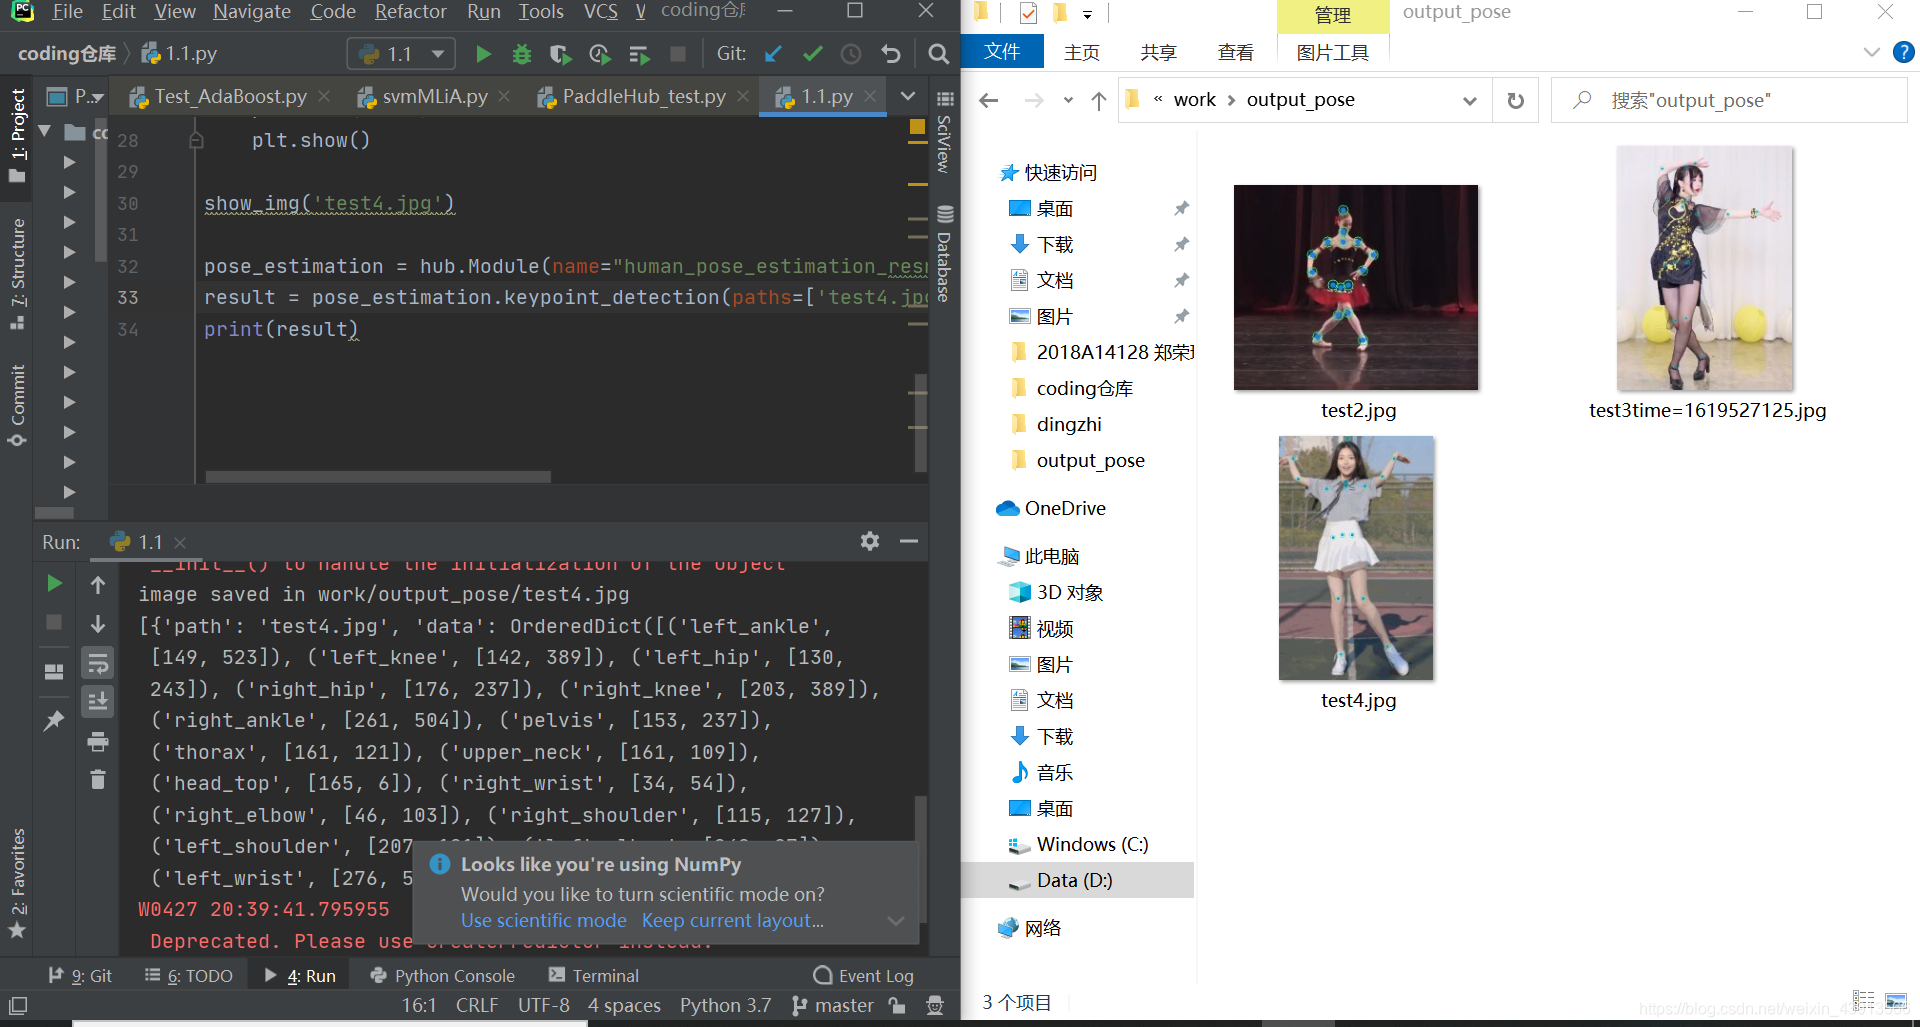This screenshot has width=1920, height=1027.
Task: Open the Structure tool window
Action: pyautogui.click(x=17, y=273)
